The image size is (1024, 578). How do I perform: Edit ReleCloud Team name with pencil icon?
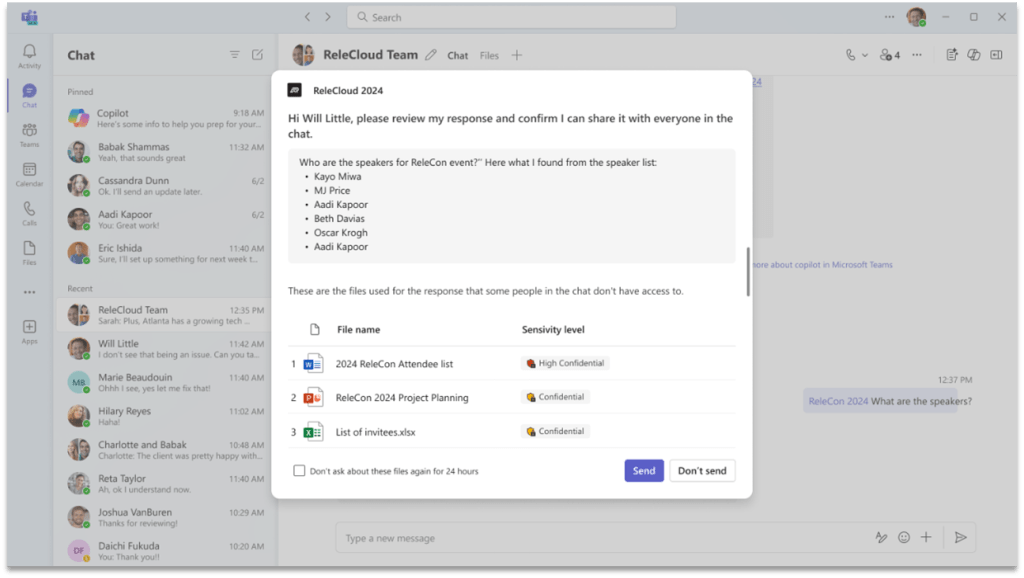(x=431, y=55)
